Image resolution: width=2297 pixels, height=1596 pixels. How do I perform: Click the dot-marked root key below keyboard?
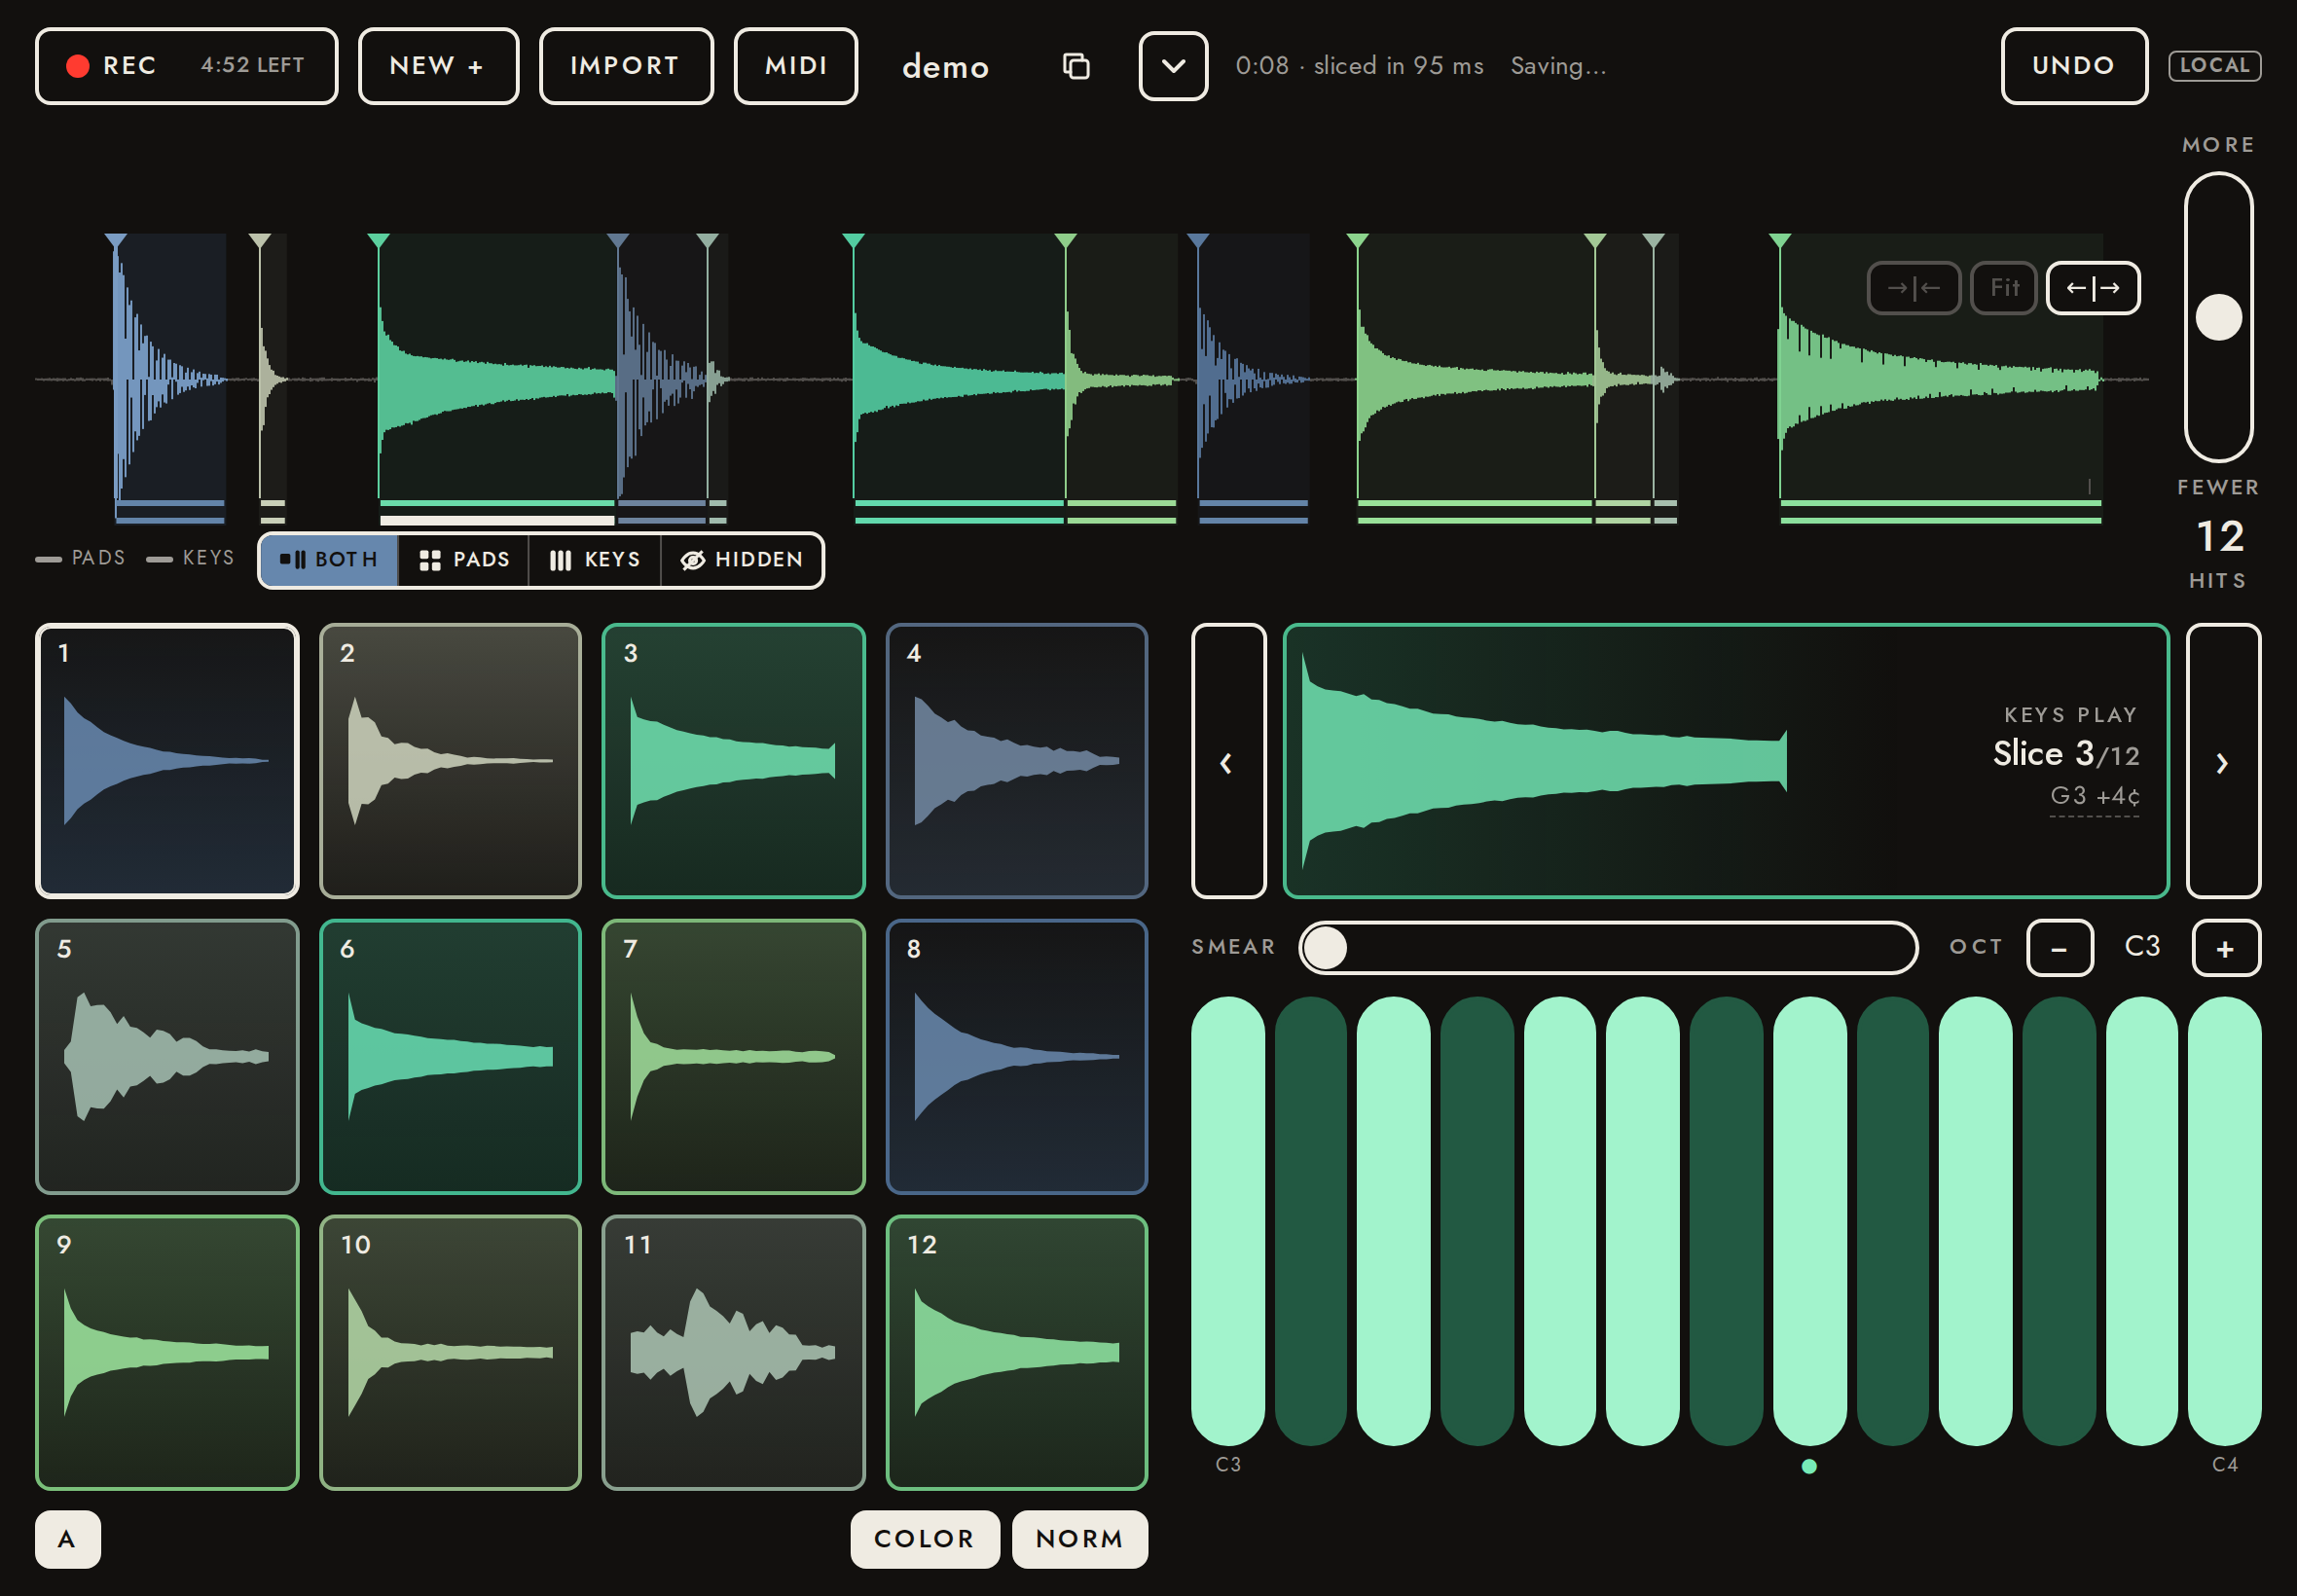pos(1808,1466)
